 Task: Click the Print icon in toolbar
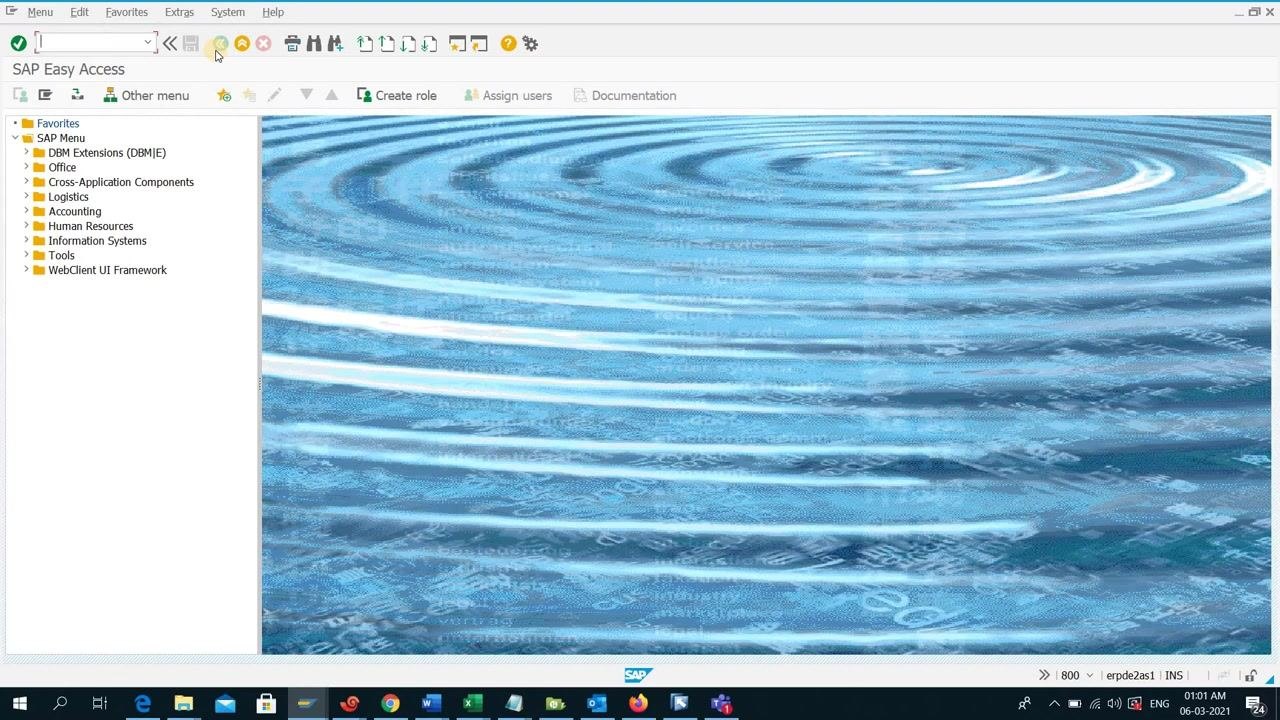point(292,43)
